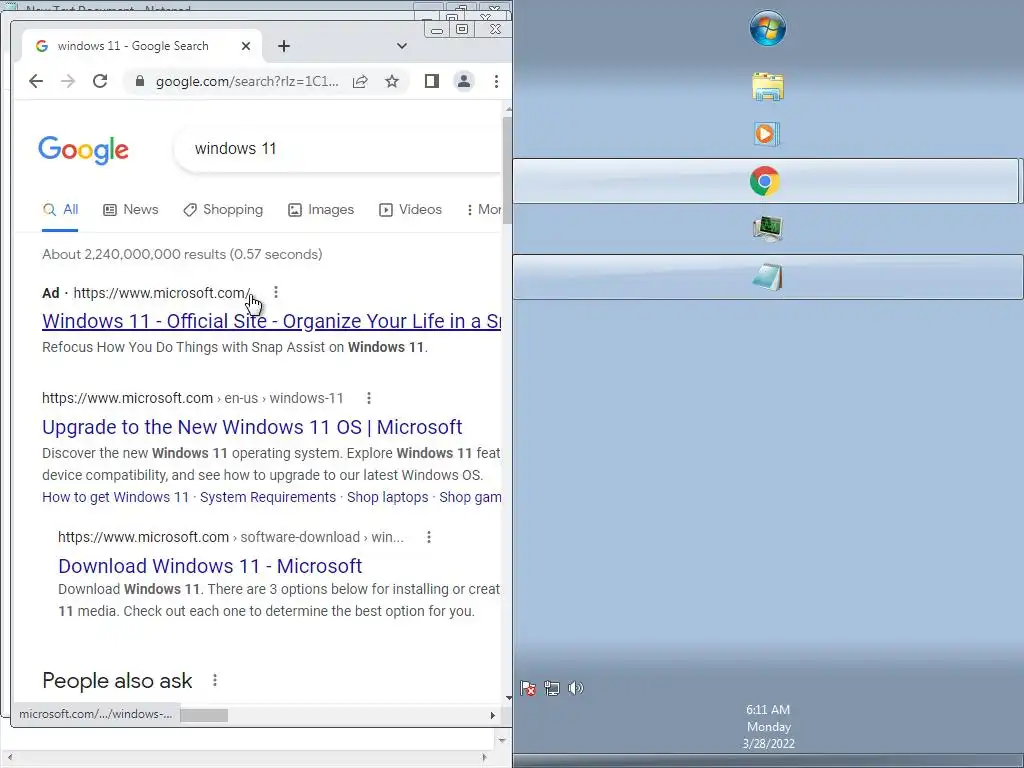
Task: Switch to Images results tab
Action: (x=321, y=210)
